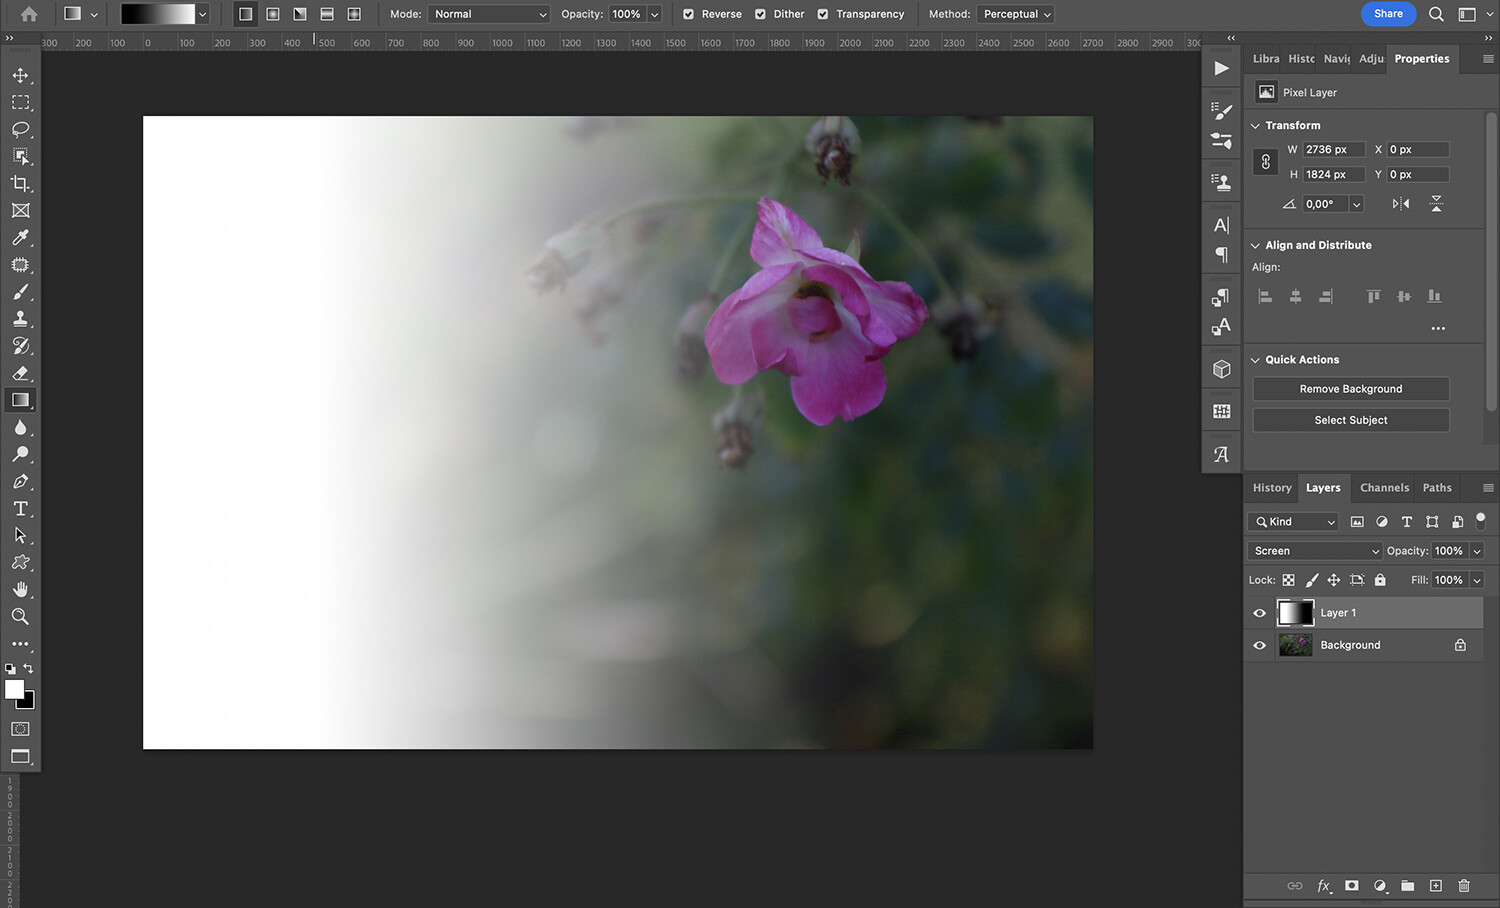The width and height of the screenshot is (1500, 908).
Task: Change the Screen blend mode dropdown
Action: (1314, 550)
